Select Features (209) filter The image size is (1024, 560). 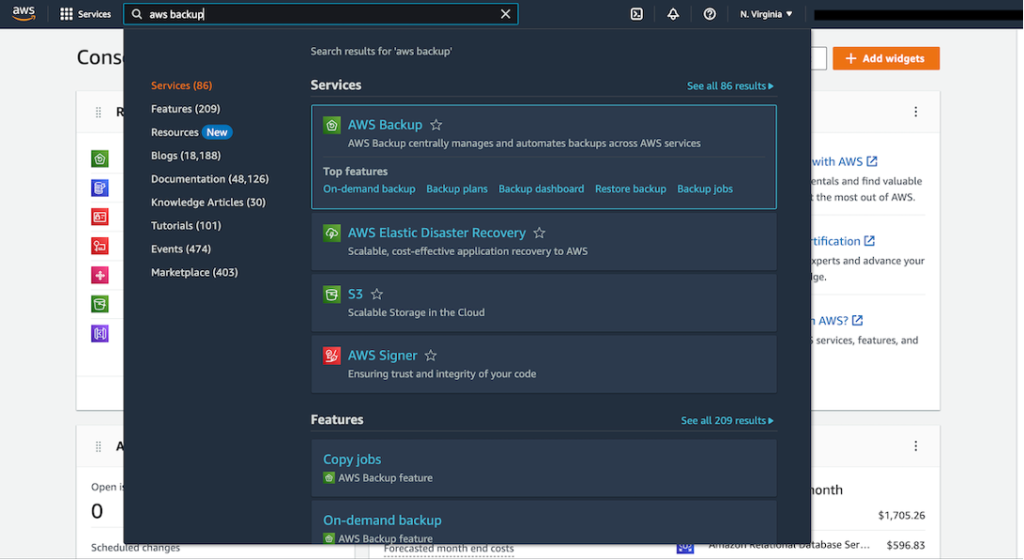coord(185,109)
